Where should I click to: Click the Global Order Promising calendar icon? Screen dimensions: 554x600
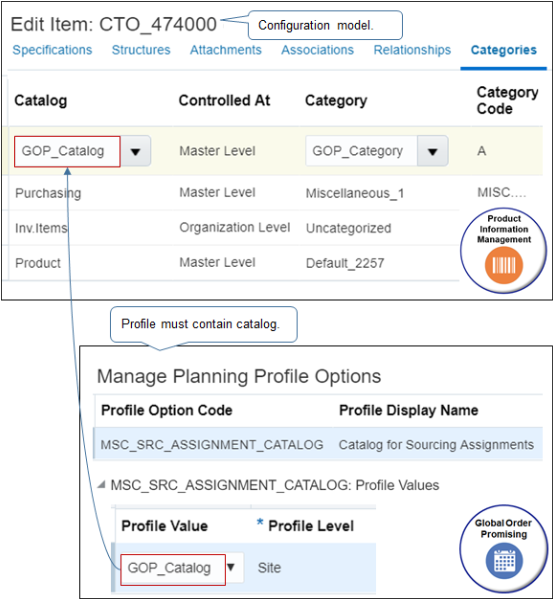click(504, 561)
